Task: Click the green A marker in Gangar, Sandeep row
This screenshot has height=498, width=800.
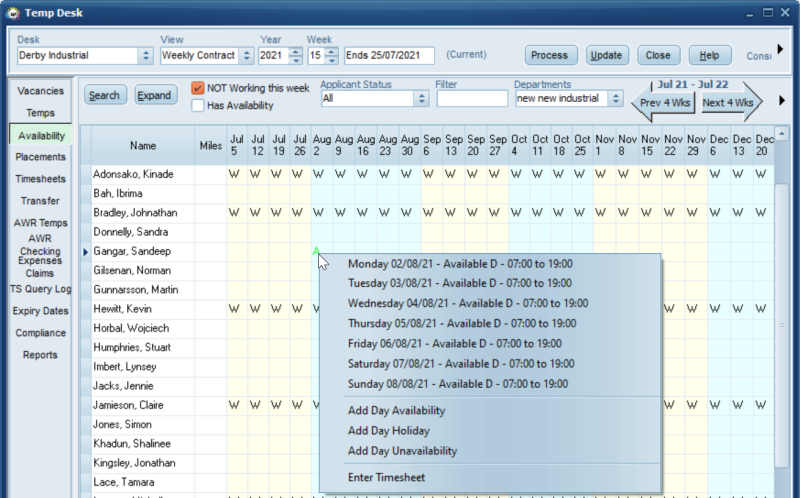Action: click(316, 251)
